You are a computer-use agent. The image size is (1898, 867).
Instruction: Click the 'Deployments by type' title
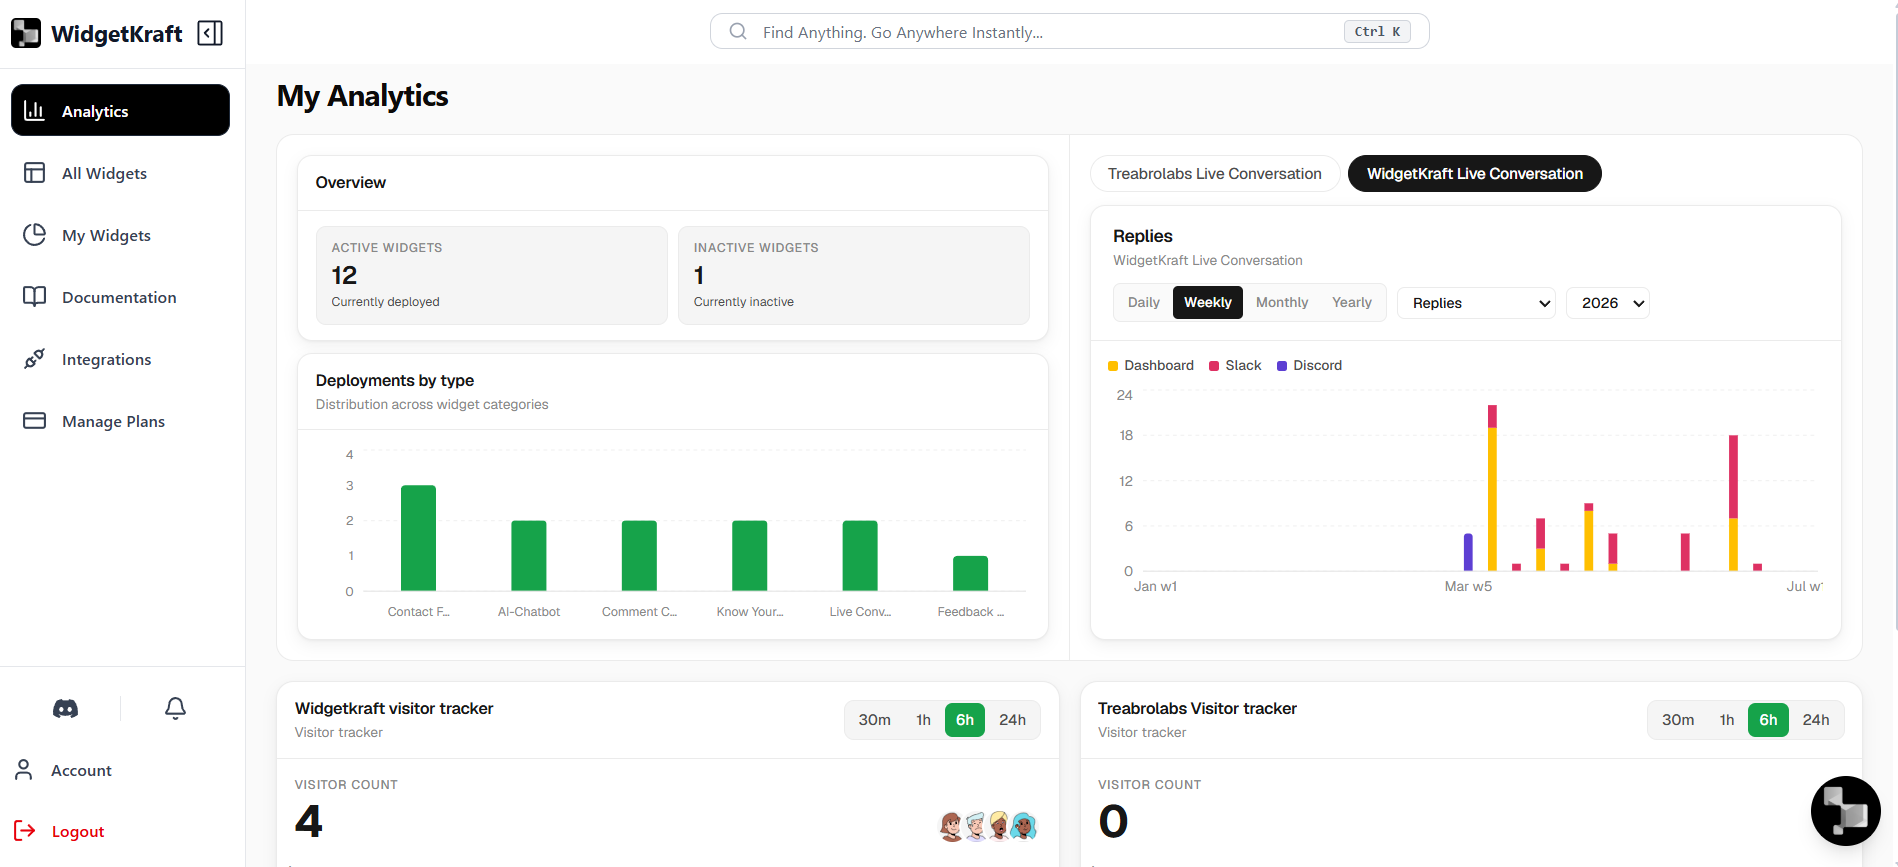395,381
